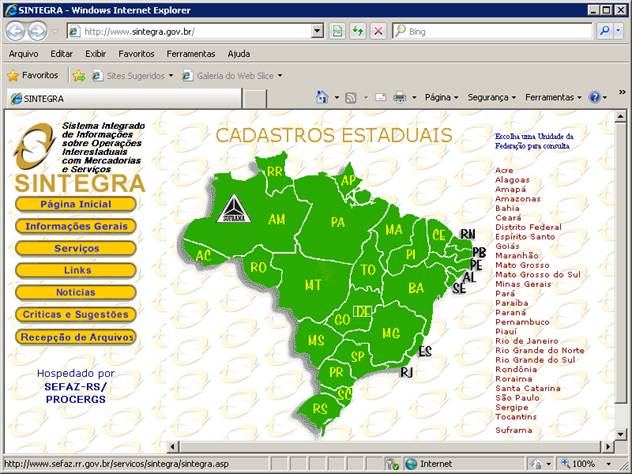Expand the Galeria do Web Slice dropdown
Viewport: 632px width, 474px height.
(x=280, y=75)
